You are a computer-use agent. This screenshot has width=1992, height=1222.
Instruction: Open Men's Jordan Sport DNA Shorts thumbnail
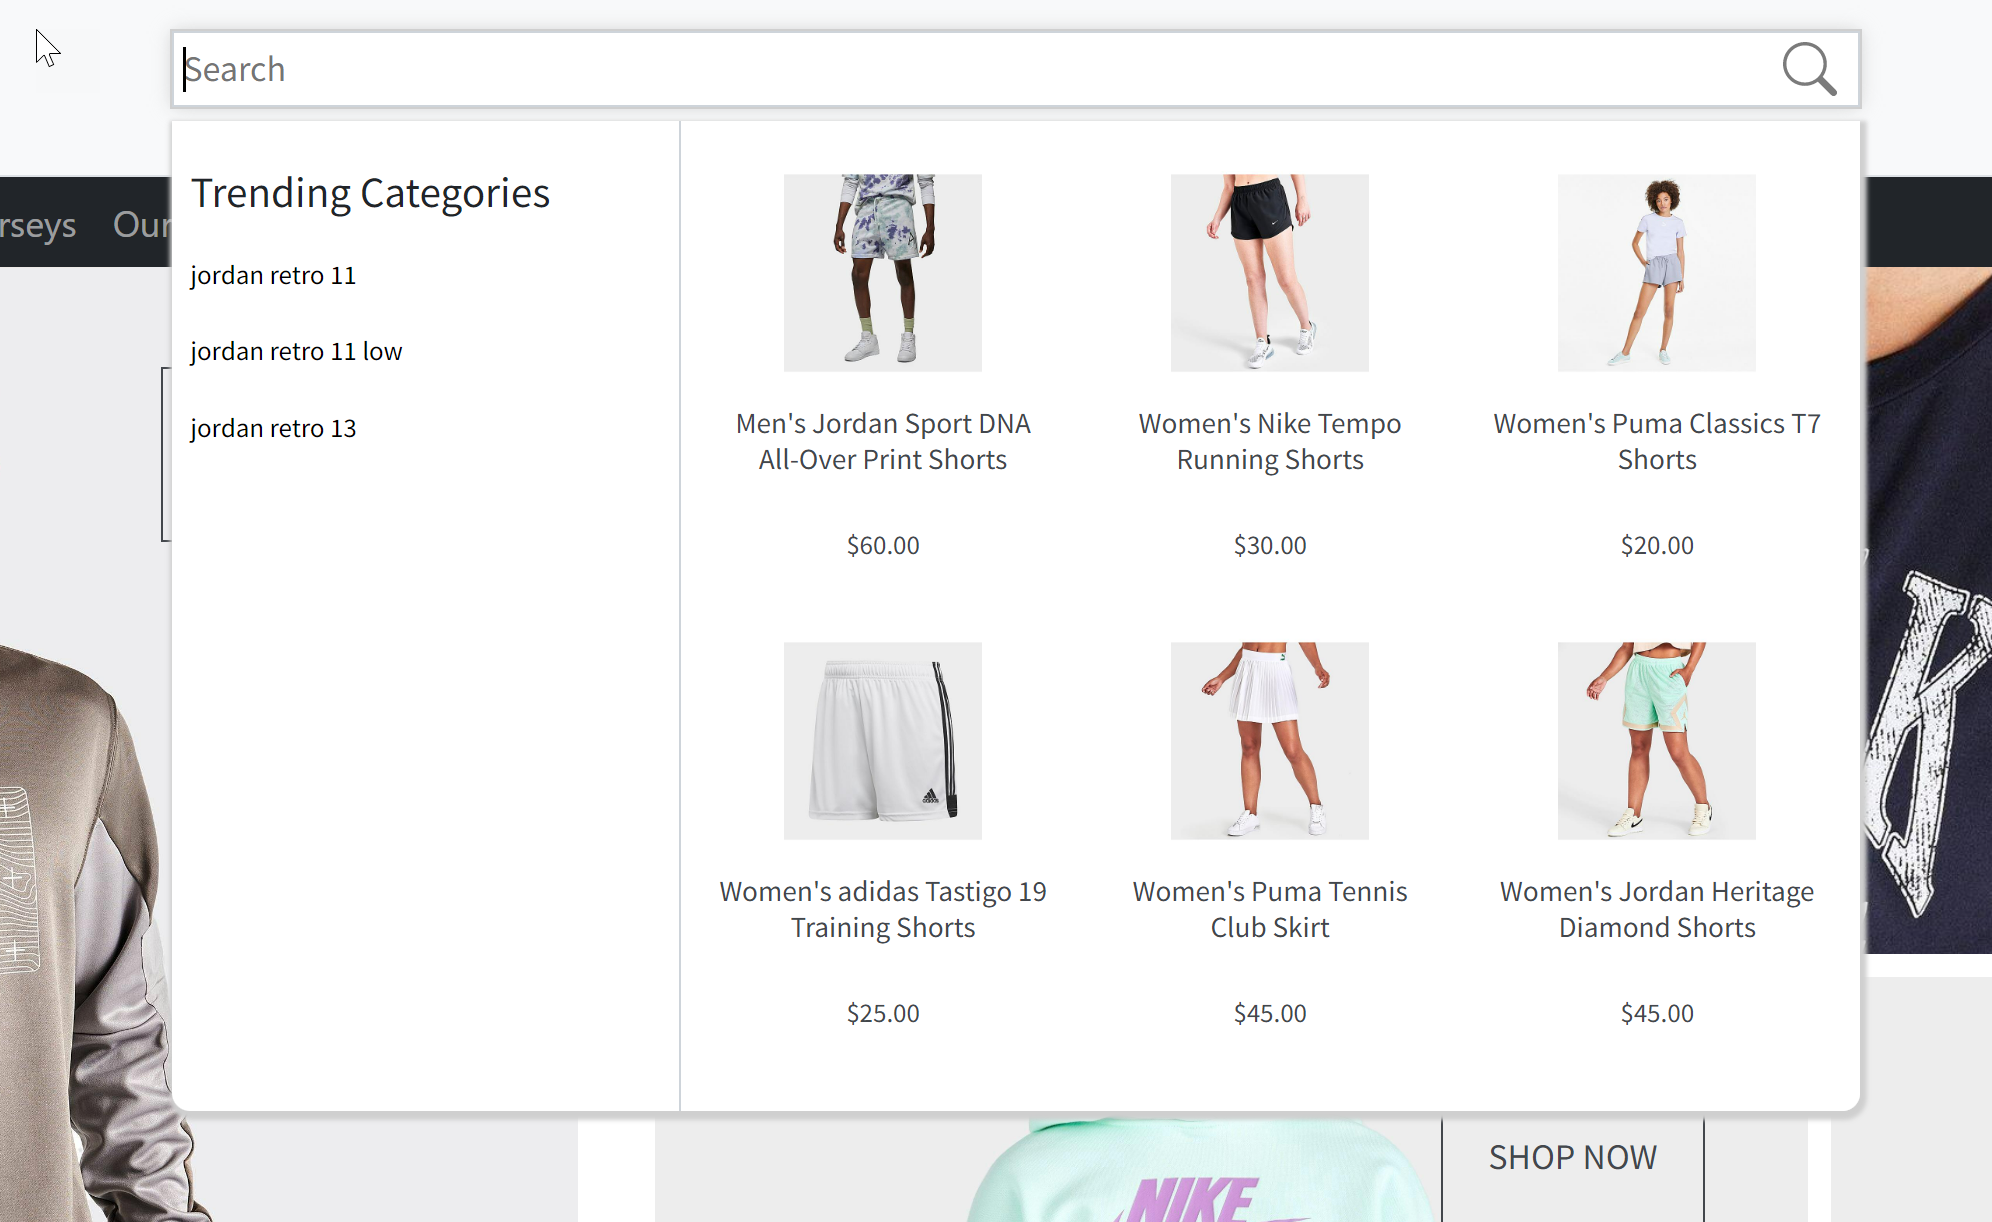(x=883, y=273)
